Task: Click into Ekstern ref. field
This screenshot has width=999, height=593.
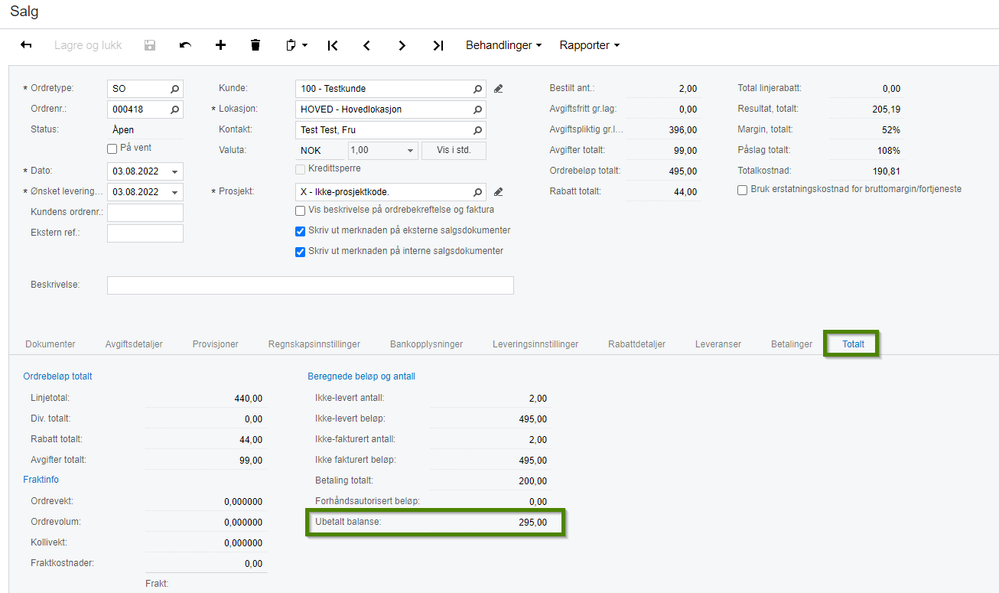Action: [145, 233]
